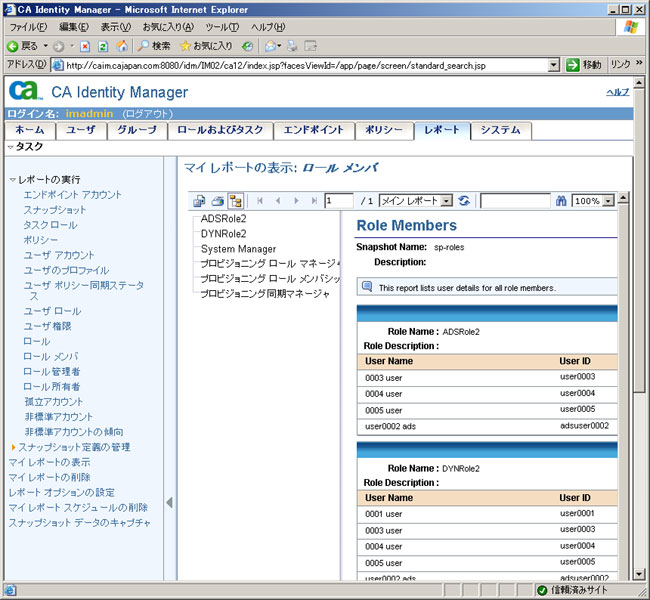This screenshot has width=650, height=600.
Task: Open the ツール(T) menu
Action: 222,27
